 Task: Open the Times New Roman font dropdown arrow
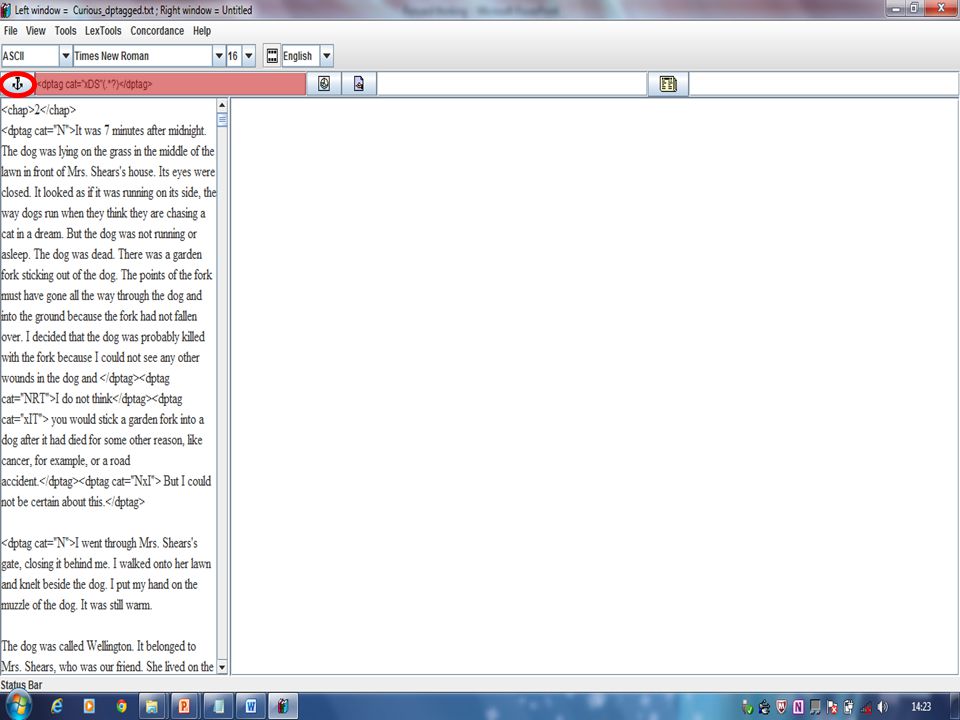coord(219,56)
